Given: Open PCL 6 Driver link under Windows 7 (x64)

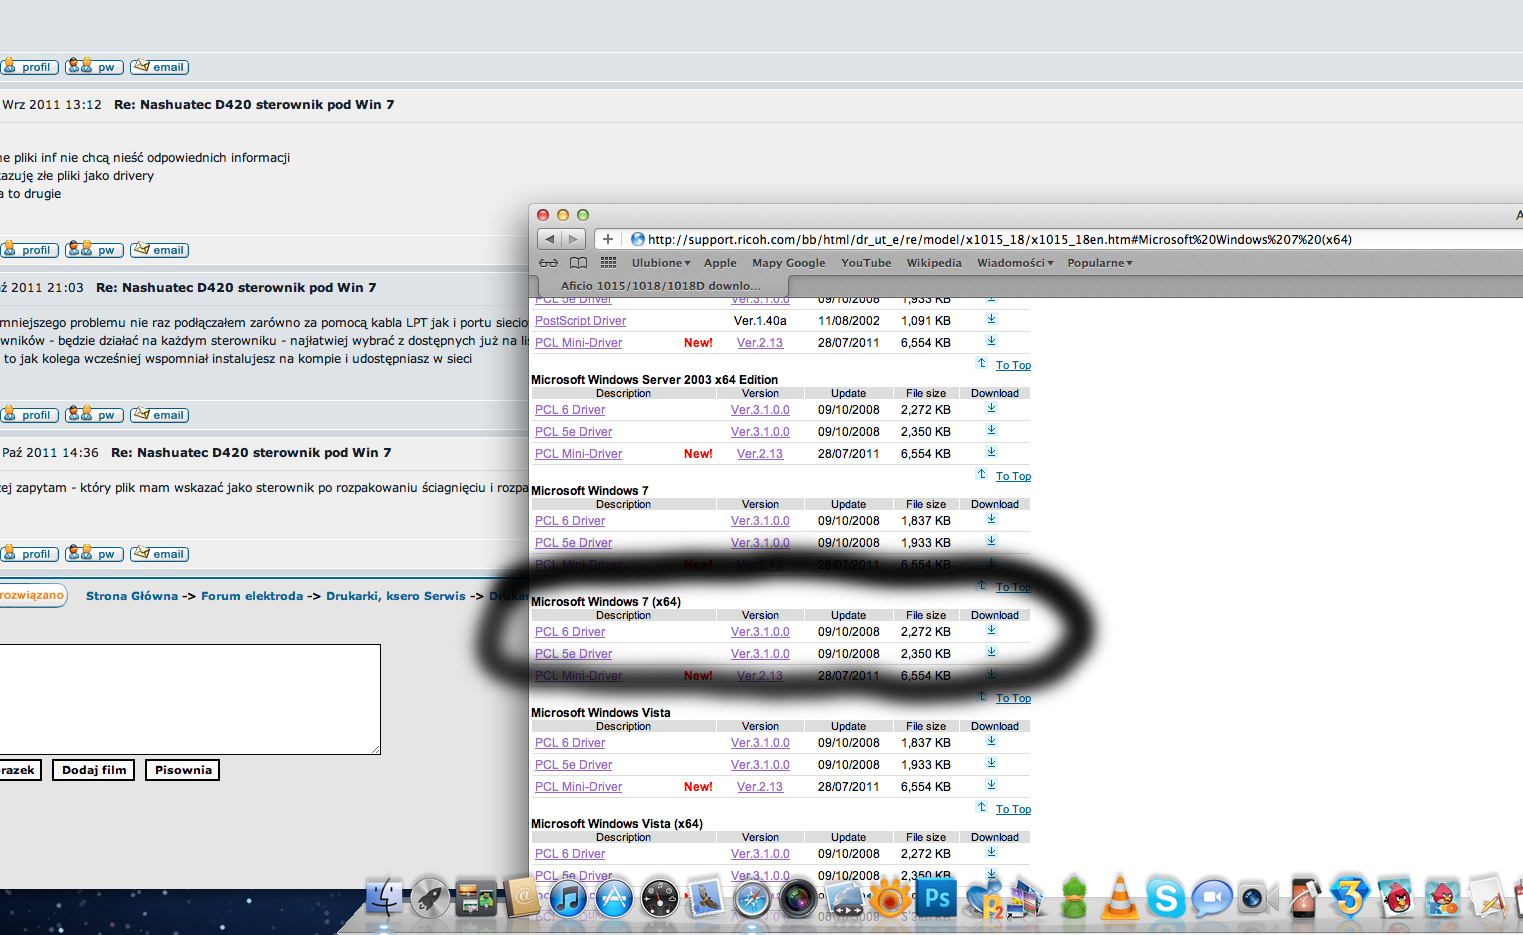Looking at the screenshot, I should pos(570,632).
